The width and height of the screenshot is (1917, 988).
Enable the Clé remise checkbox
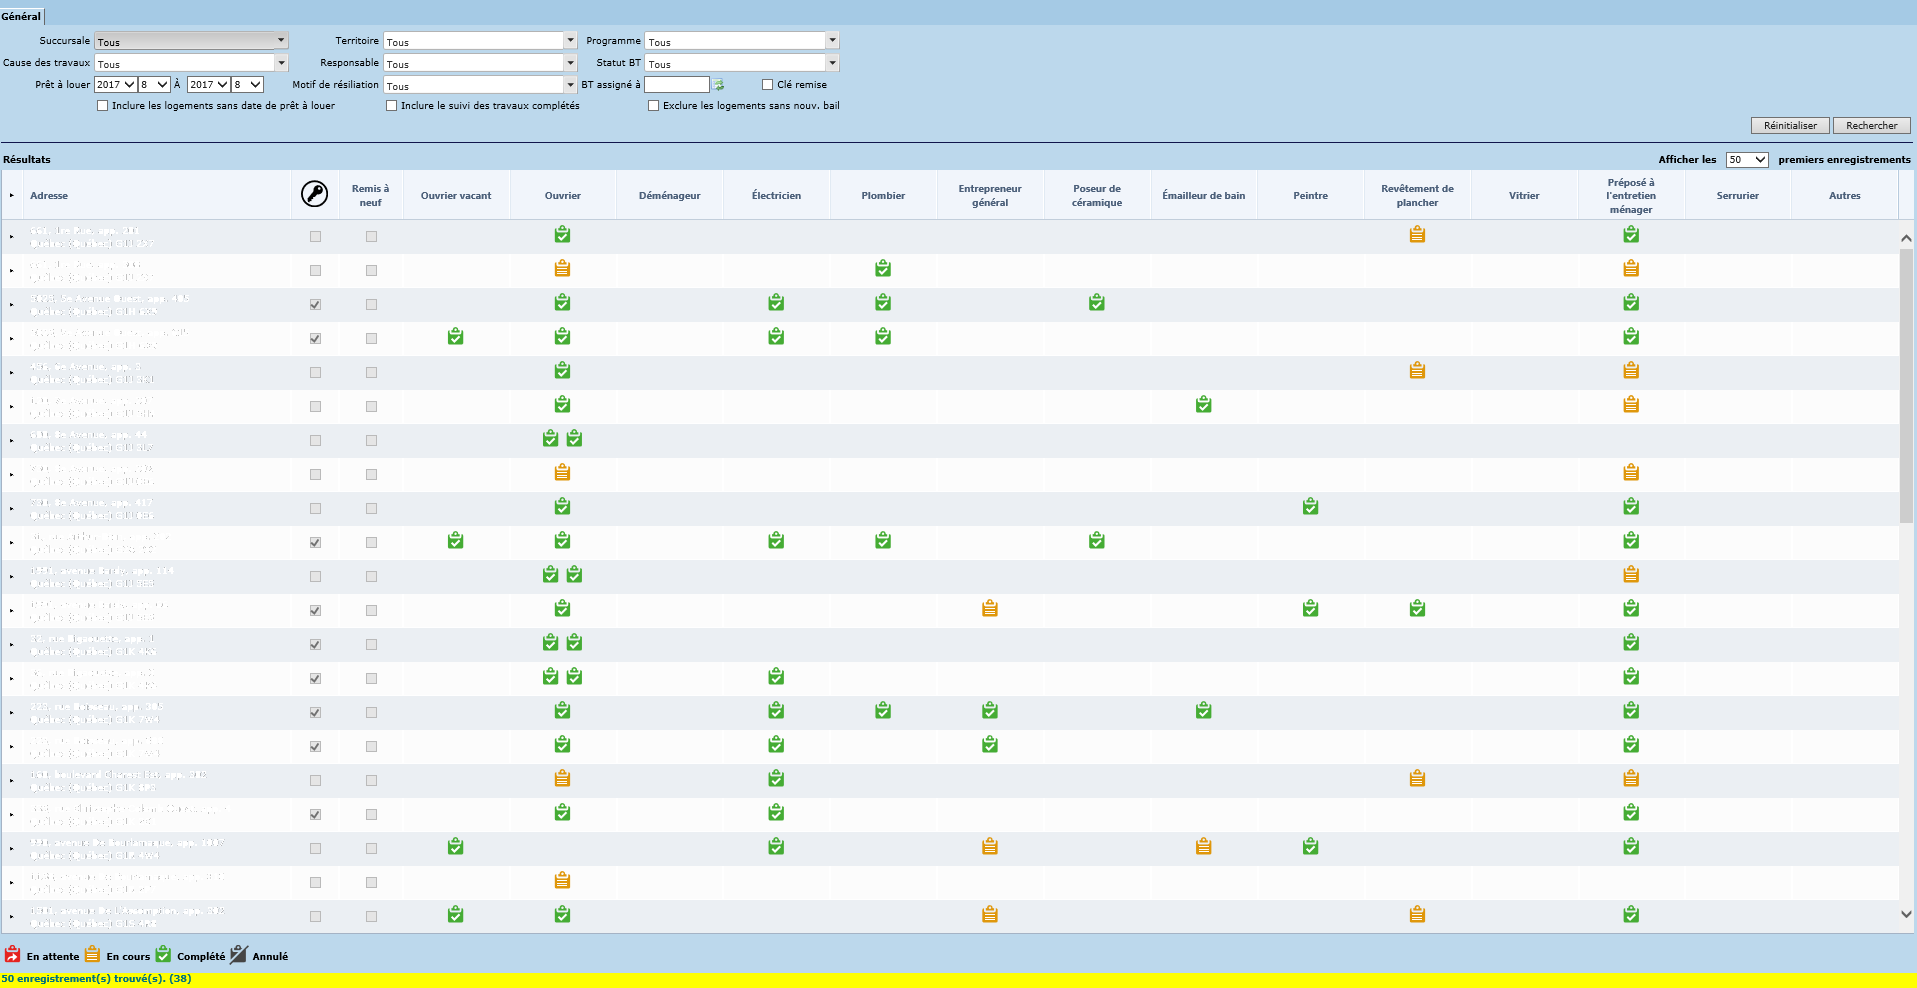tap(768, 85)
